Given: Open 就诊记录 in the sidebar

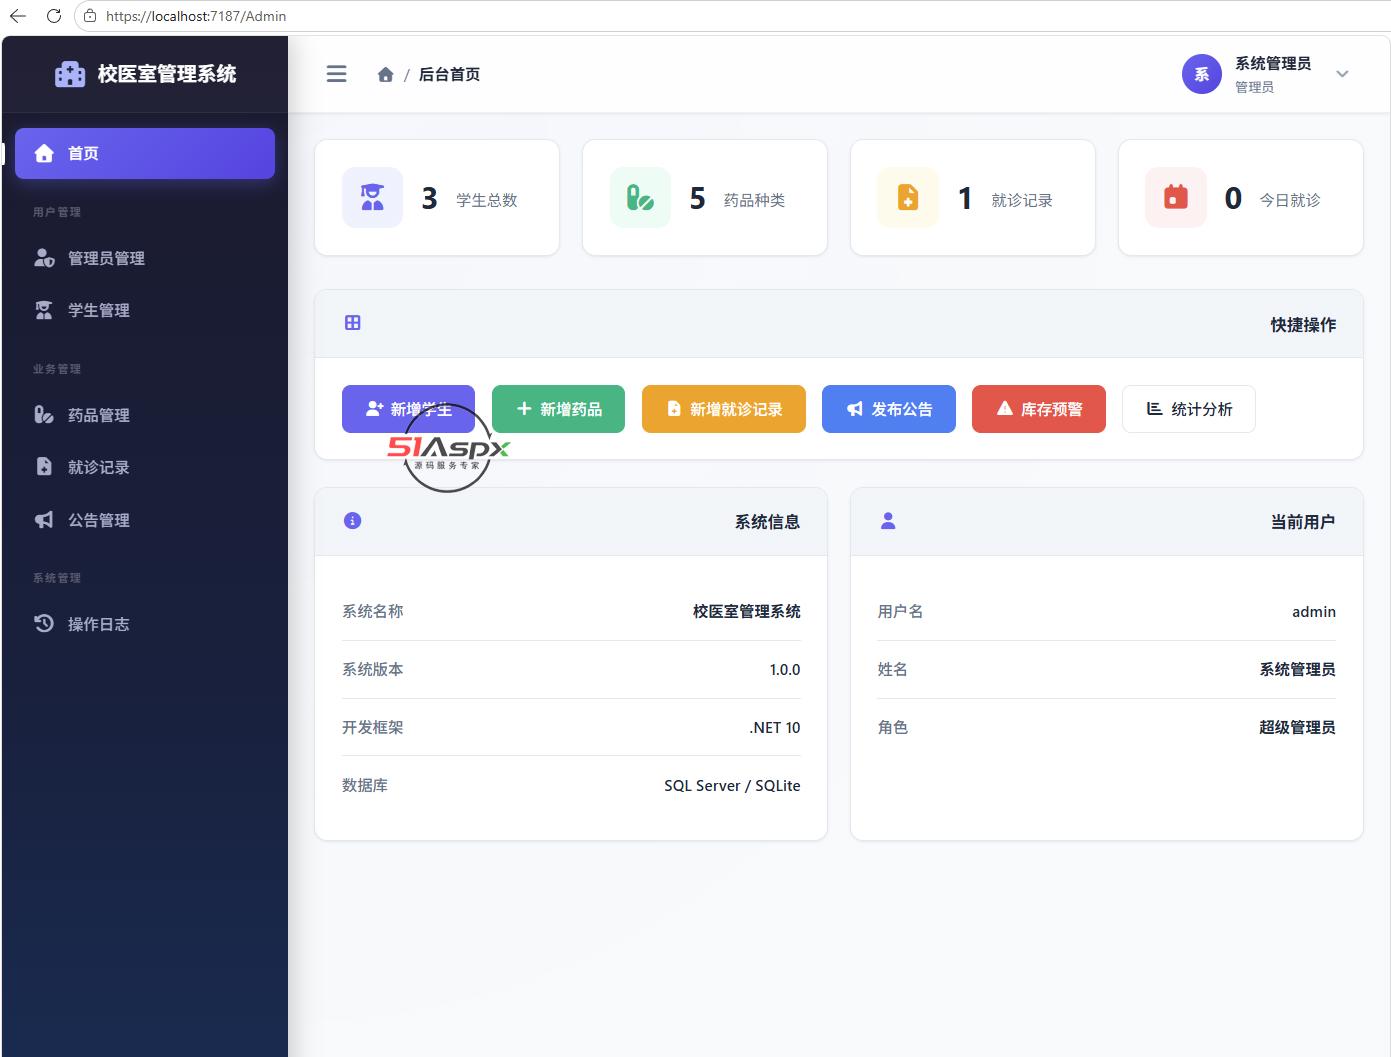Looking at the screenshot, I should click(145, 467).
